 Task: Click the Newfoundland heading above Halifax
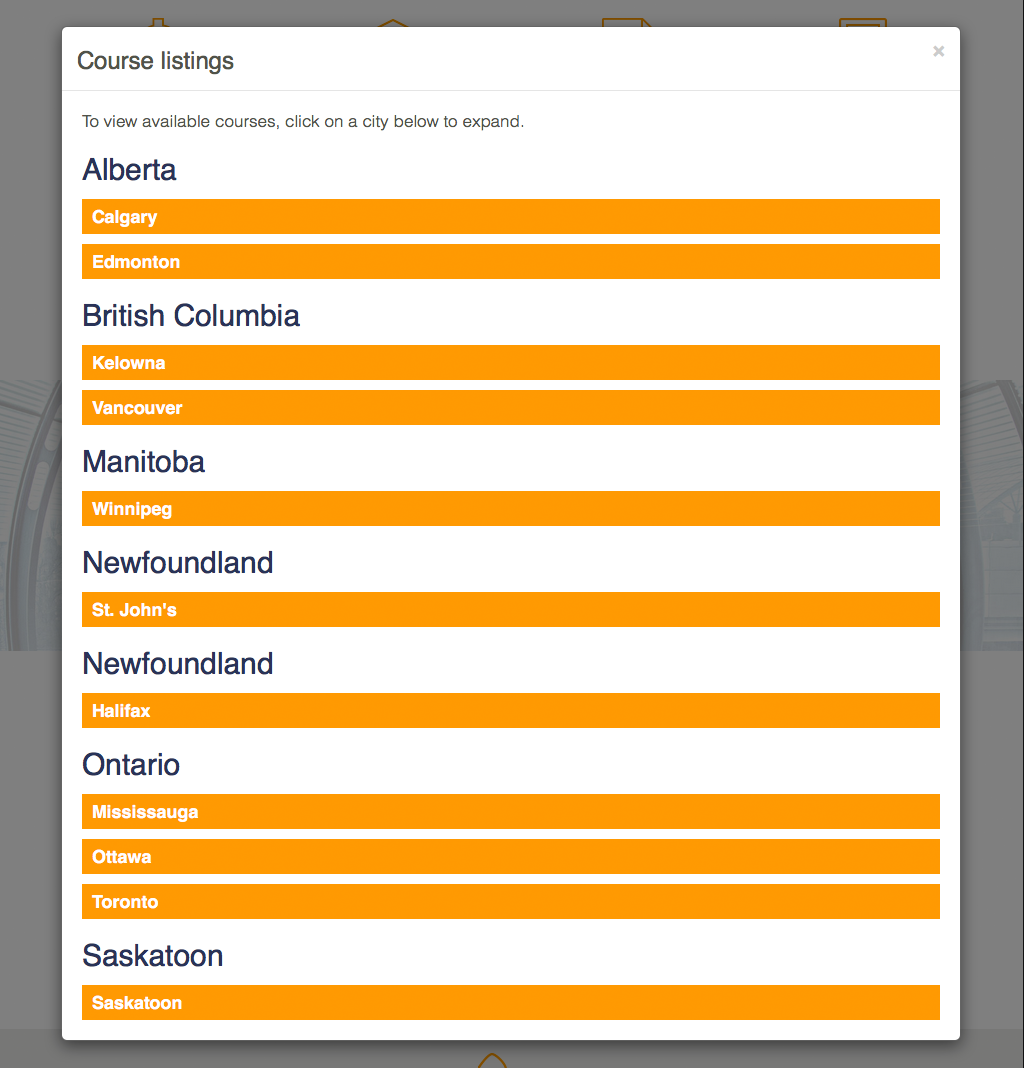coord(177,664)
